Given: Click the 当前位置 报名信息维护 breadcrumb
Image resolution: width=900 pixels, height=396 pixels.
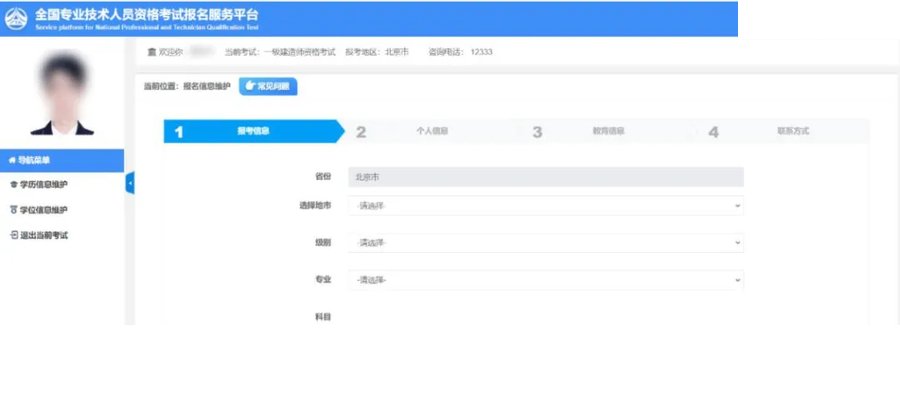Looking at the screenshot, I should 187,87.
